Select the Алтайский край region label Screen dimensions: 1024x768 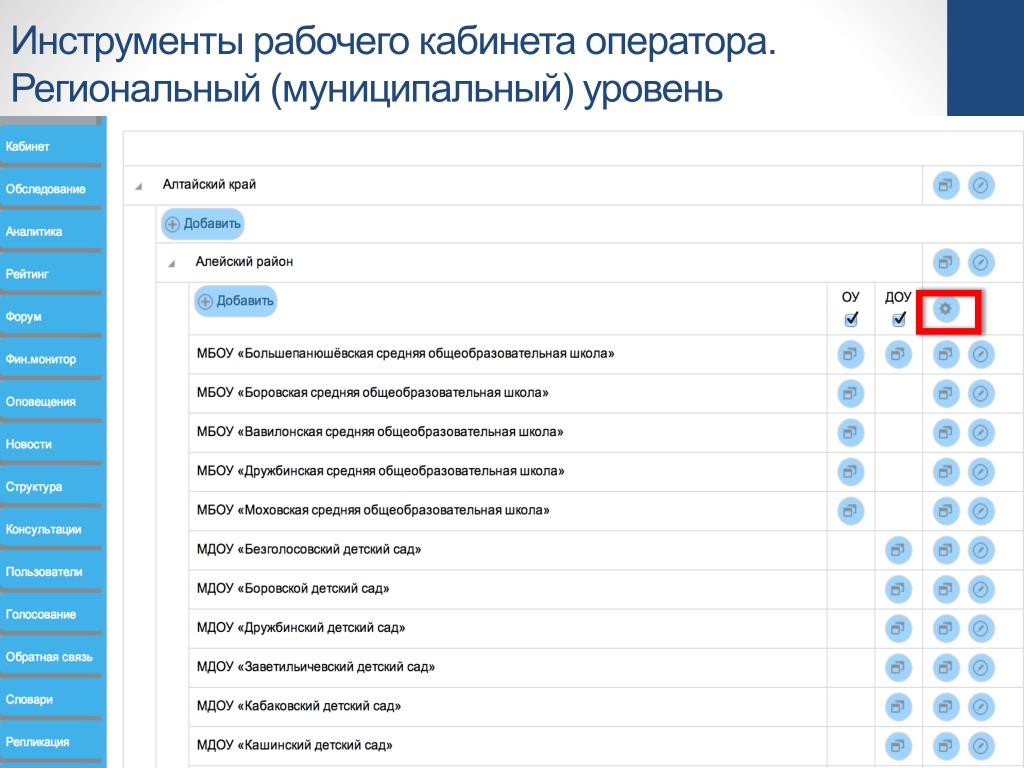coord(209,184)
